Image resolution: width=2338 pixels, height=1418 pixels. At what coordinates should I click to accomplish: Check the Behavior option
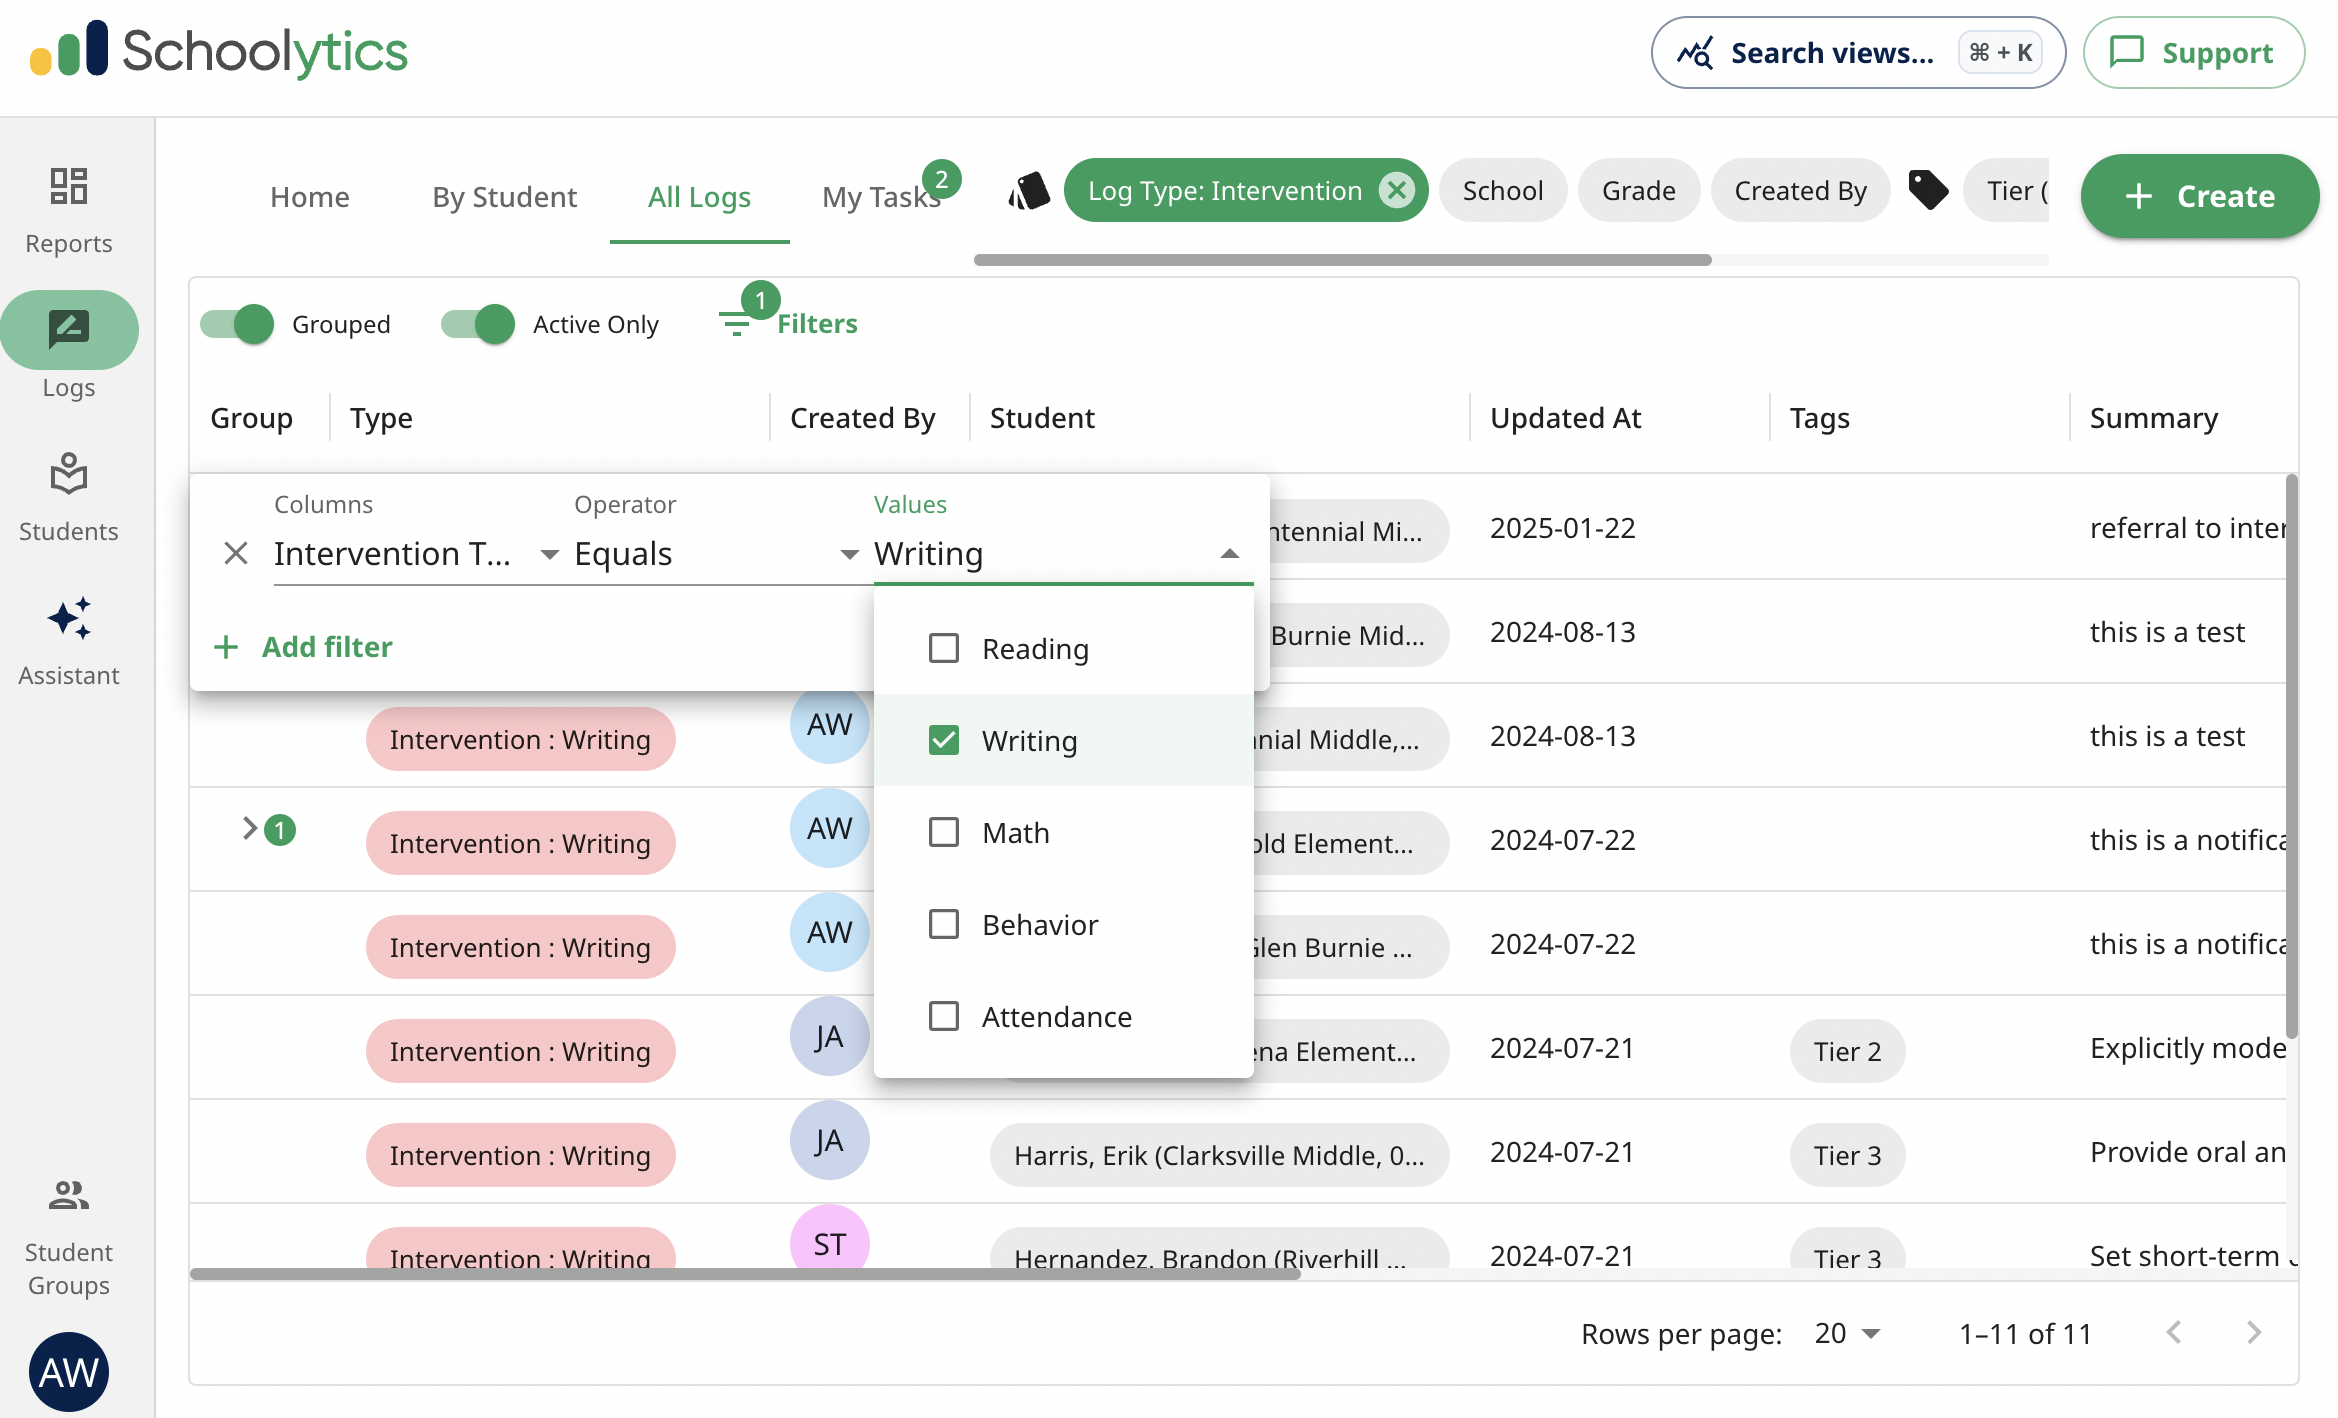pos(944,924)
